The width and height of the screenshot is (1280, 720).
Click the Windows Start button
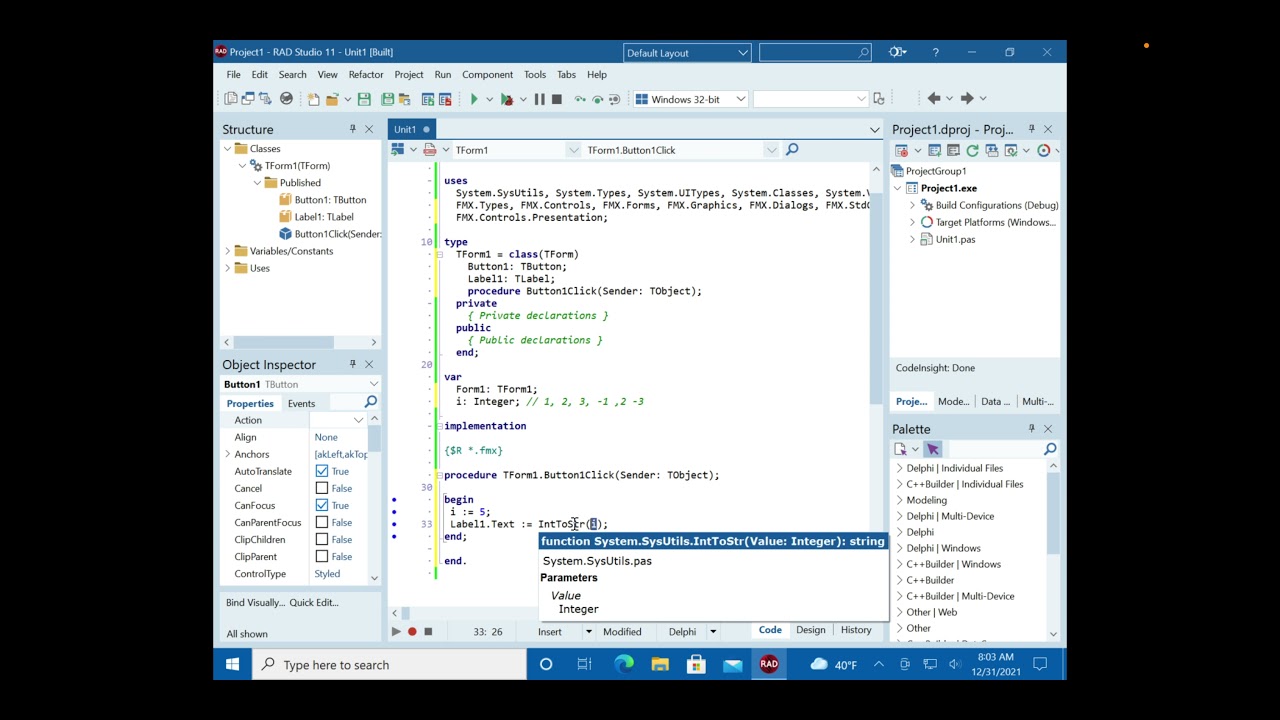232,664
